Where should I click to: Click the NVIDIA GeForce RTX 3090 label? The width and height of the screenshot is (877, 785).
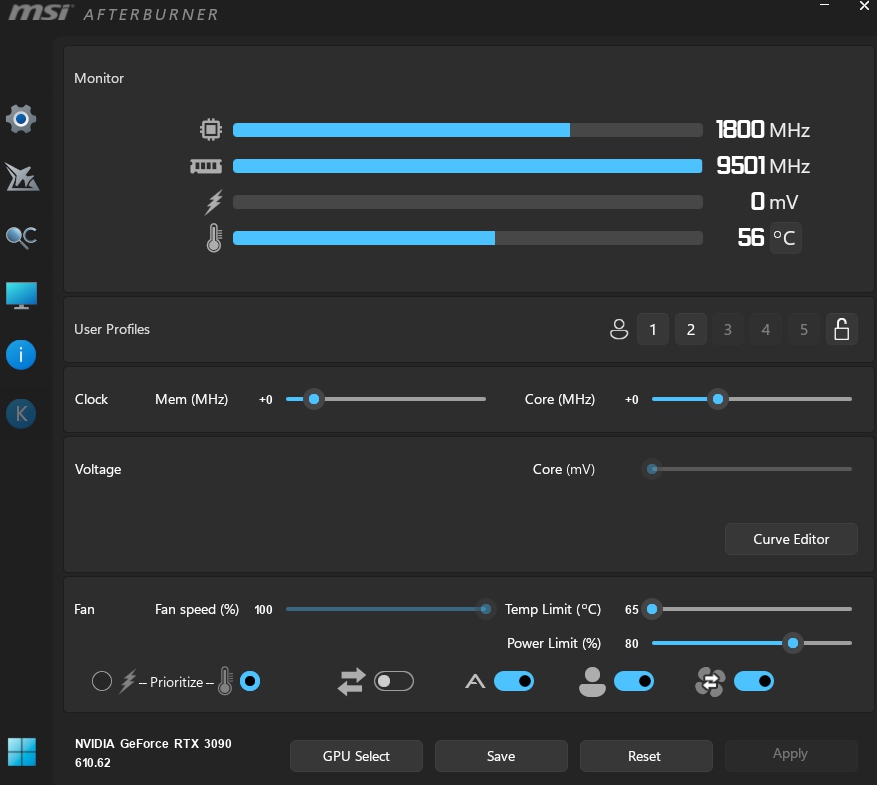(x=153, y=744)
